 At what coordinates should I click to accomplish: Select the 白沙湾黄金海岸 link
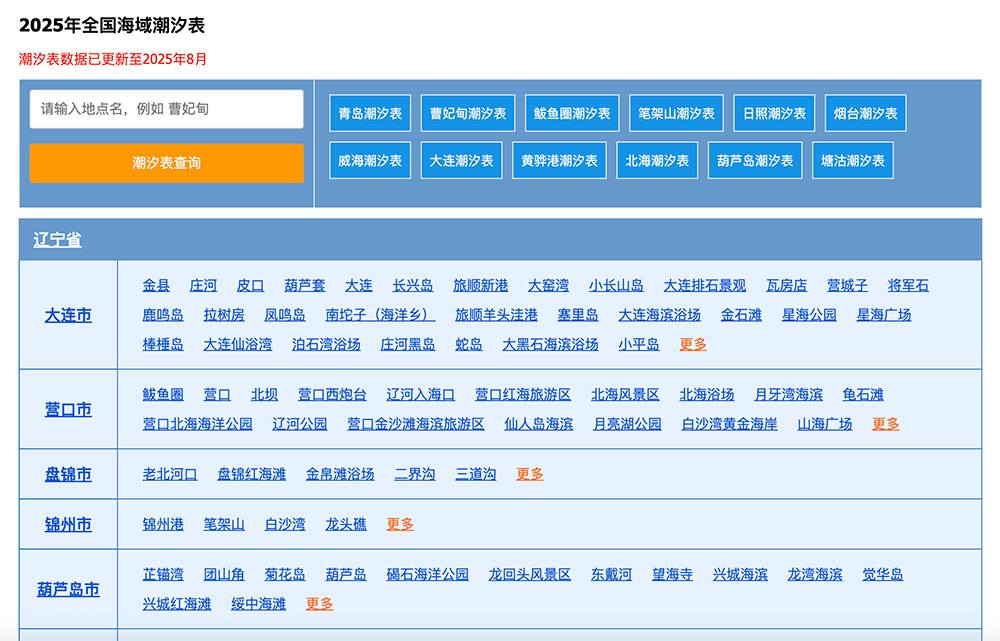(x=730, y=424)
